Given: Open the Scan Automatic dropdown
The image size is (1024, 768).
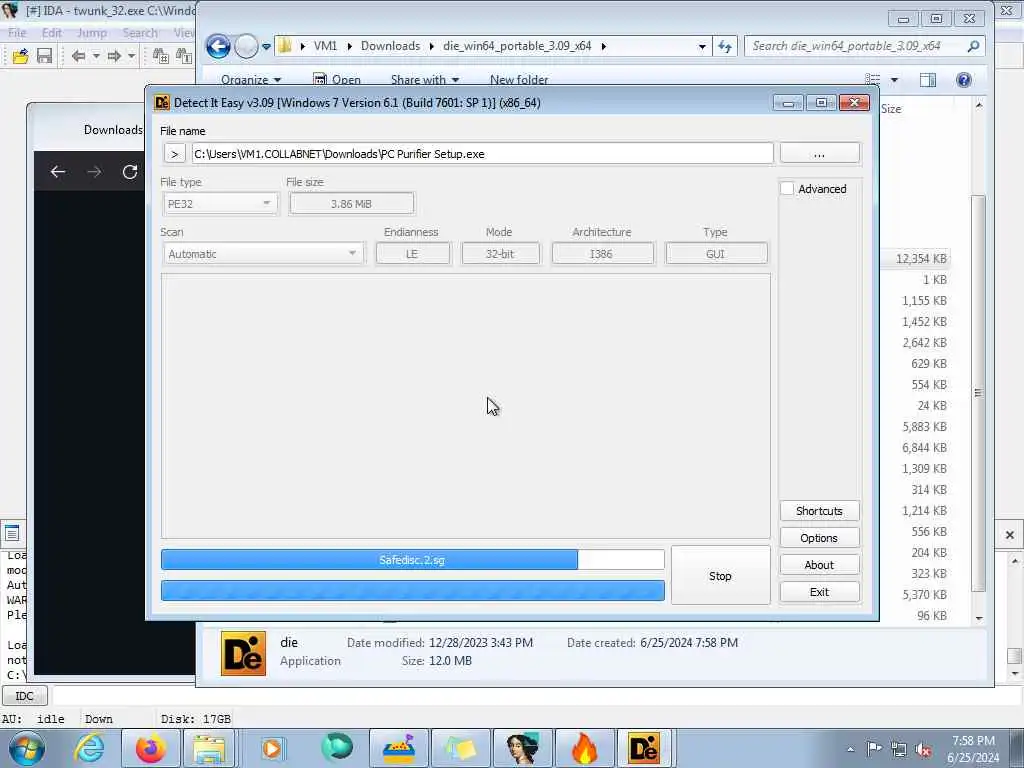Looking at the screenshot, I should [263, 254].
